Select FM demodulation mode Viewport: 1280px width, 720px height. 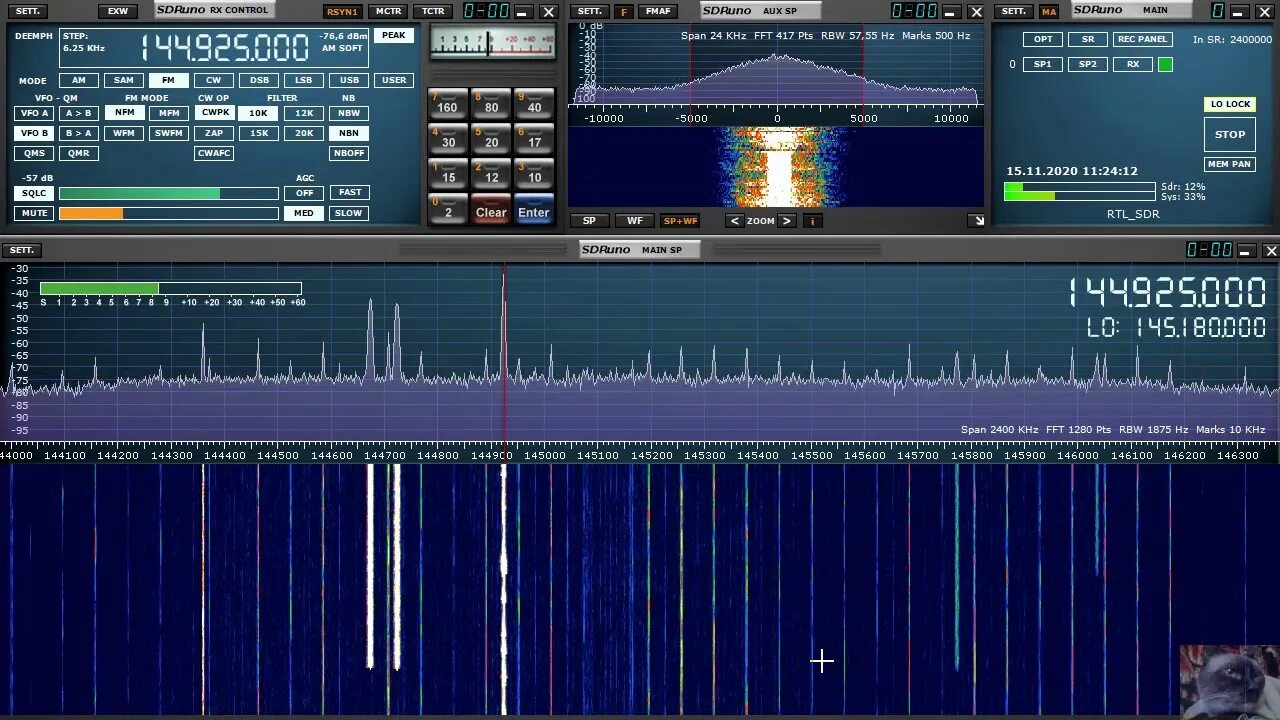click(x=168, y=80)
